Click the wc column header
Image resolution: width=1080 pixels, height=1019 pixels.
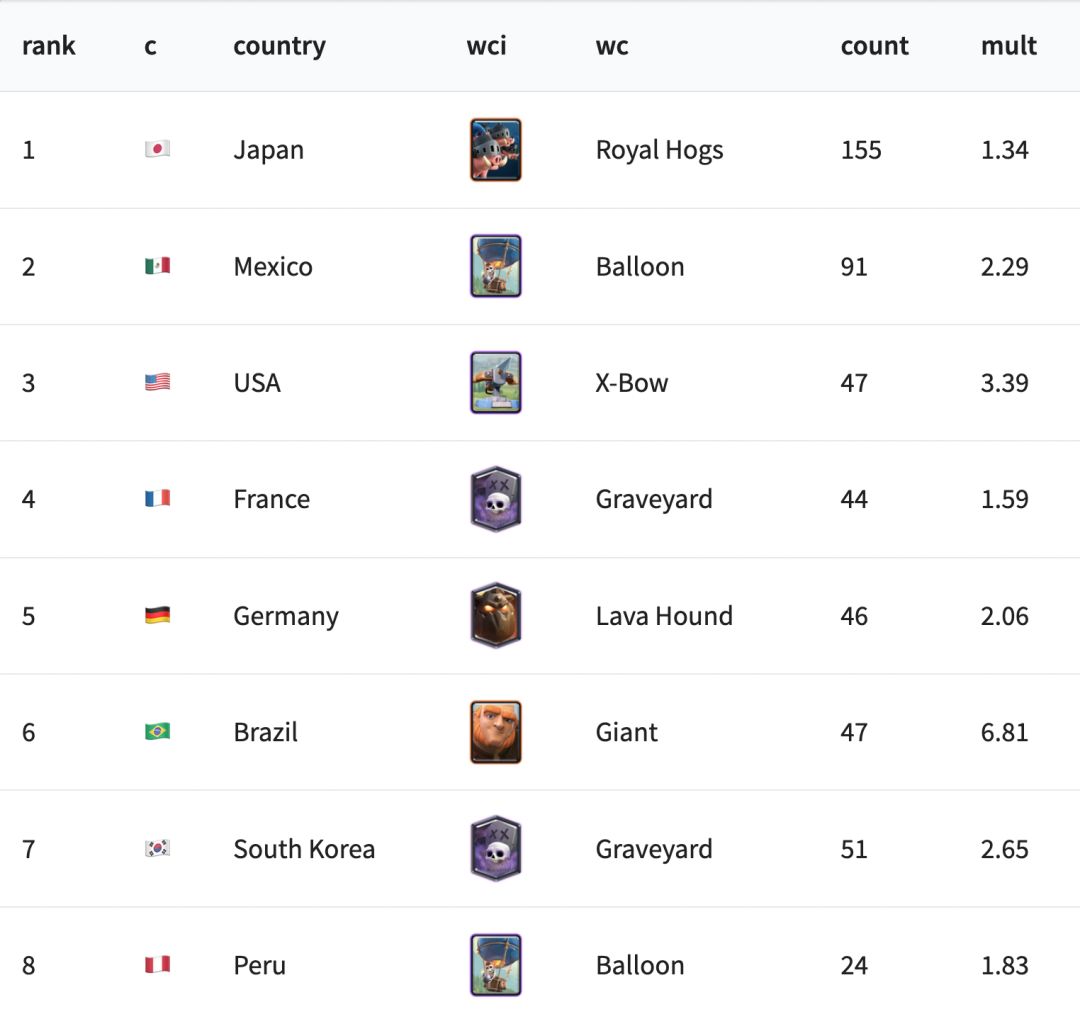[611, 46]
